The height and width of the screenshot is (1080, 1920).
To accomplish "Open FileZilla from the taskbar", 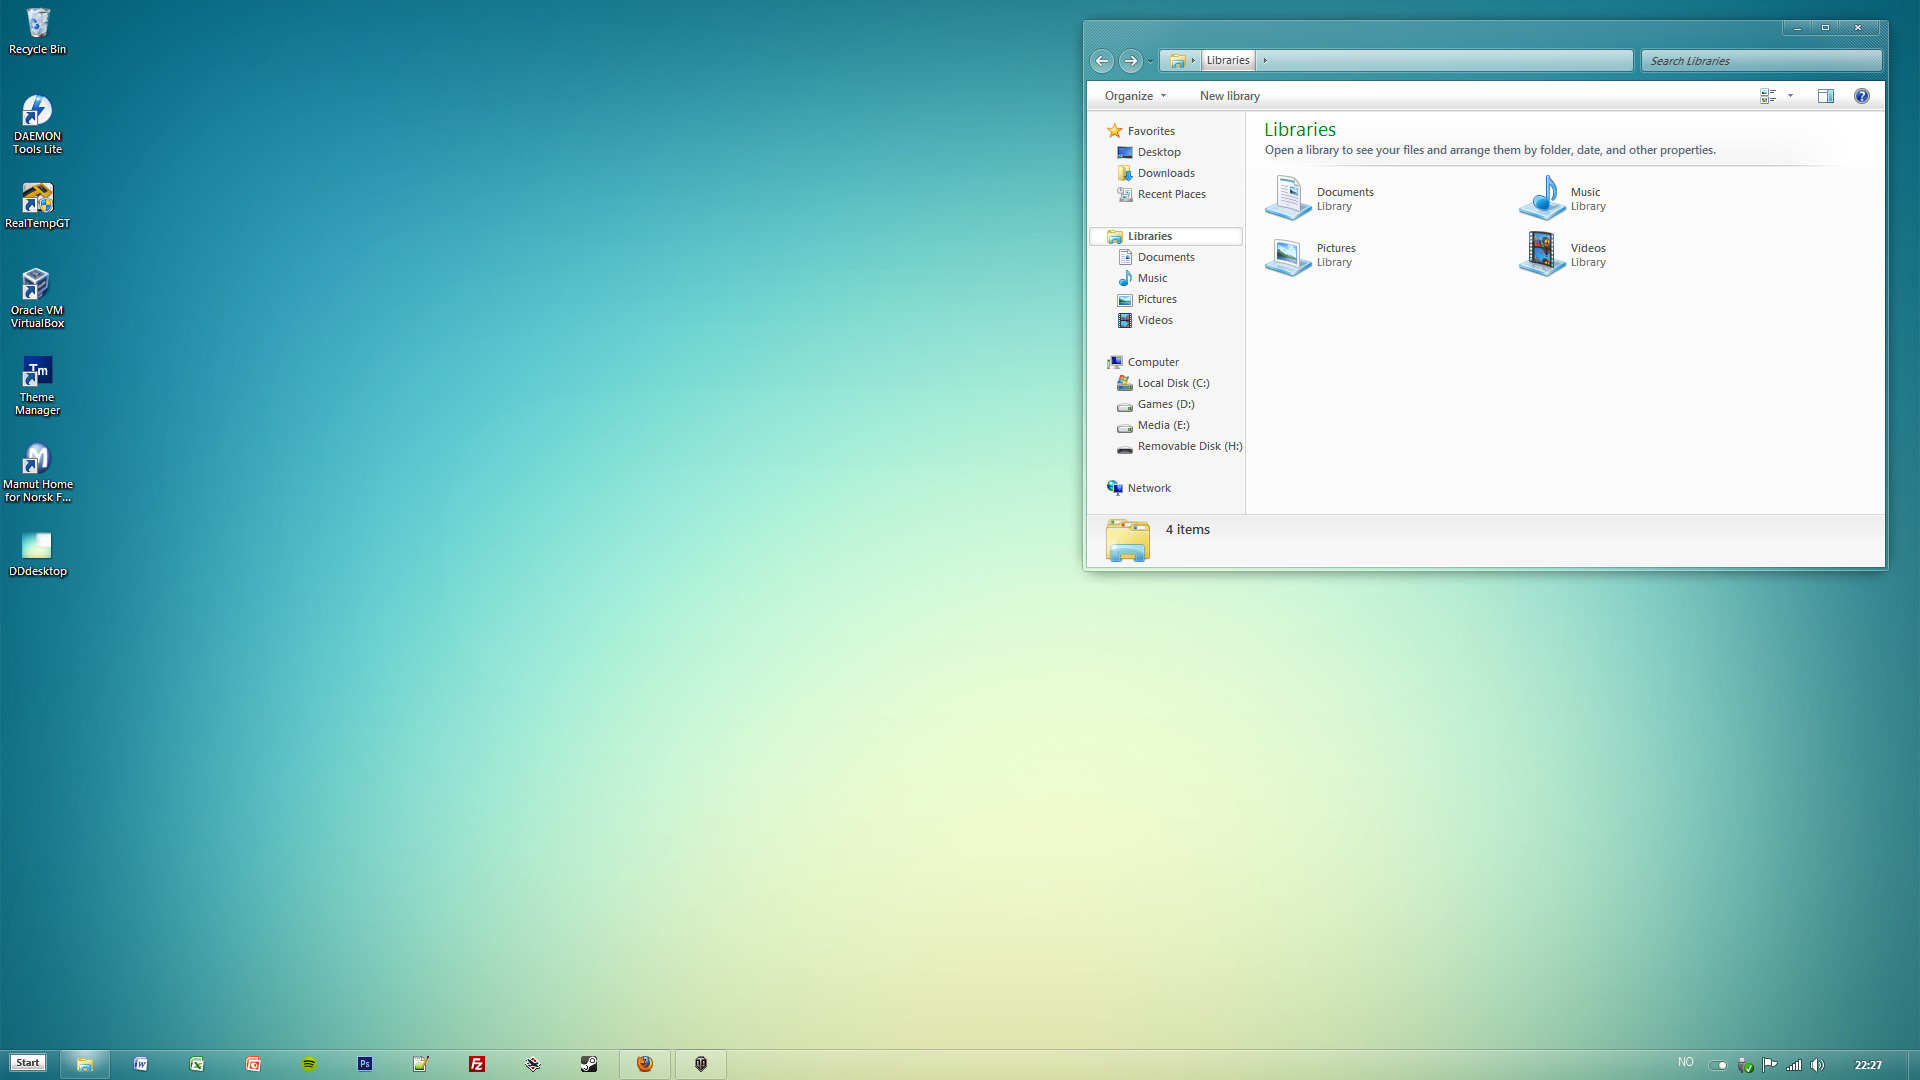I will point(477,1064).
